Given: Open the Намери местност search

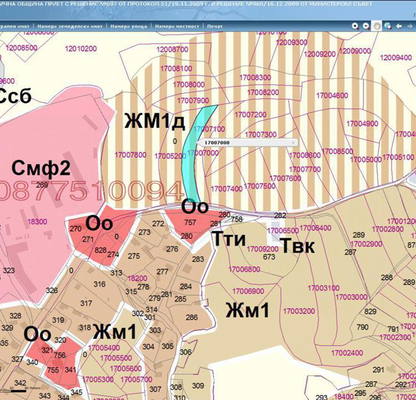Looking at the screenshot, I should tap(177, 26).
